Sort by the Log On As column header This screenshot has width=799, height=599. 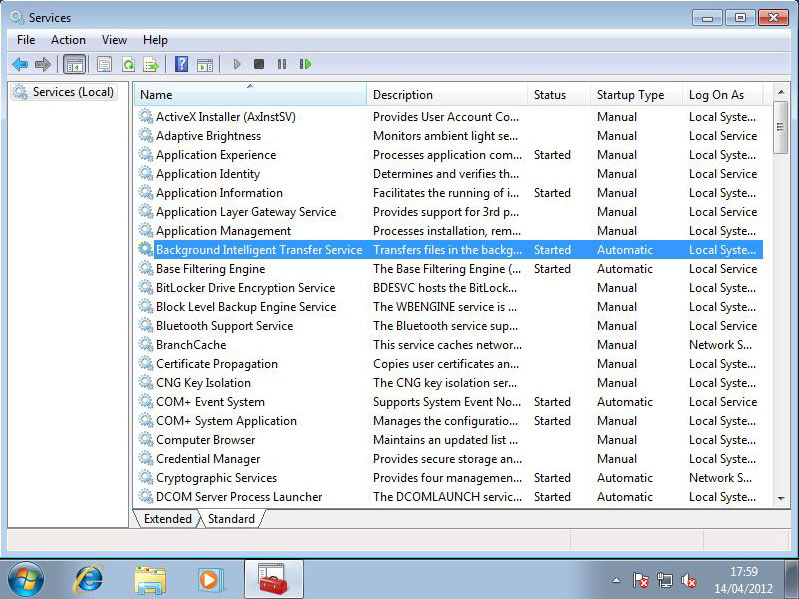pyautogui.click(x=723, y=95)
